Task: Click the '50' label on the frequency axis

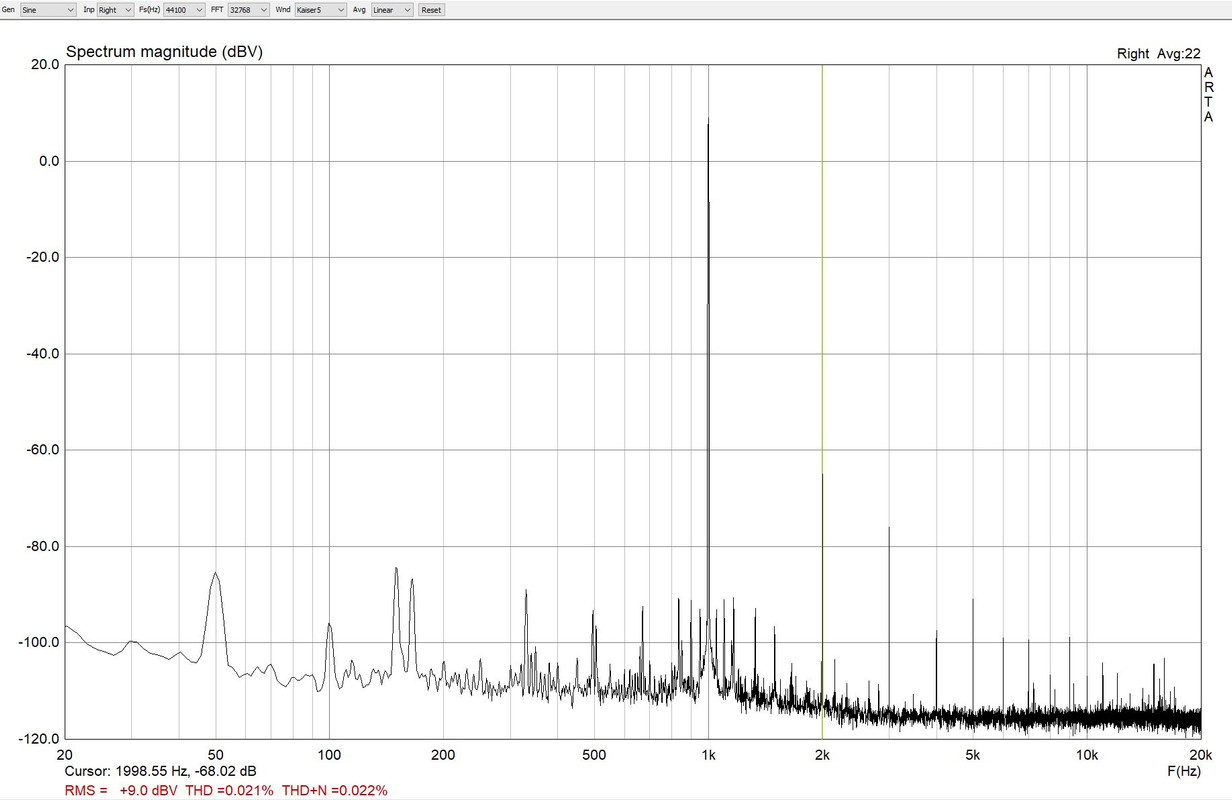Action: click(215, 754)
